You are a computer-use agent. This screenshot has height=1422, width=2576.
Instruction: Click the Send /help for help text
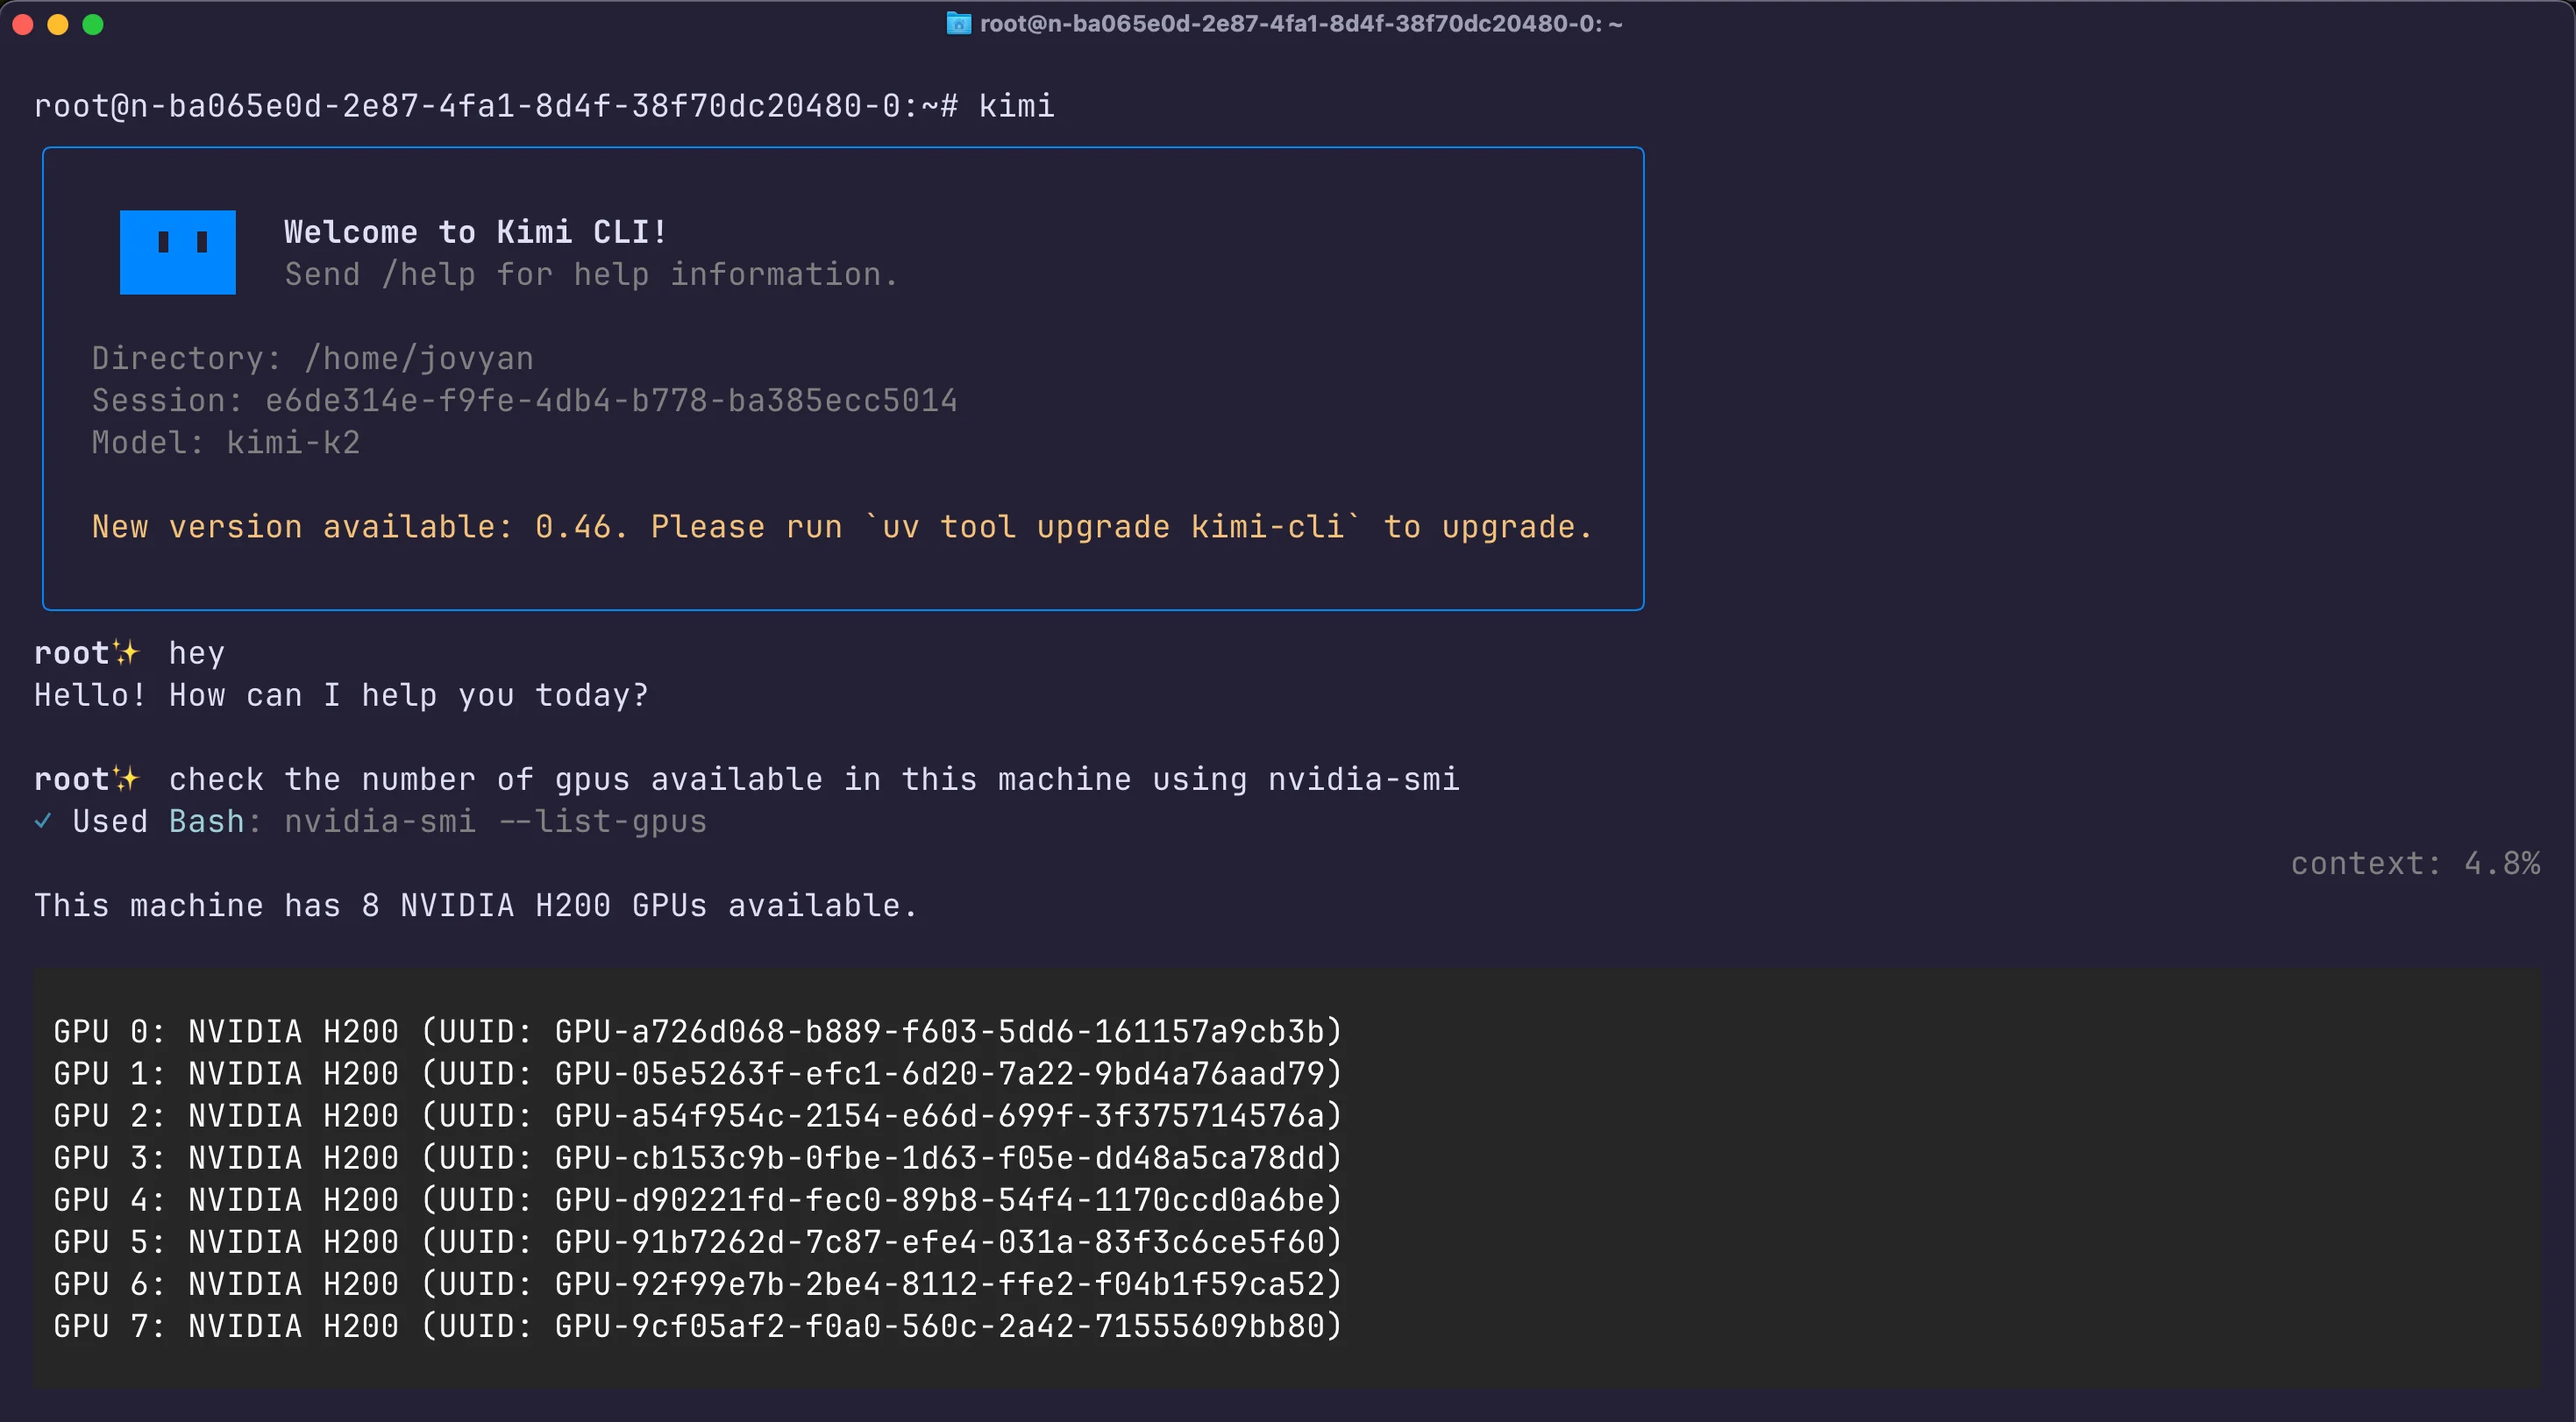(x=590, y=274)
